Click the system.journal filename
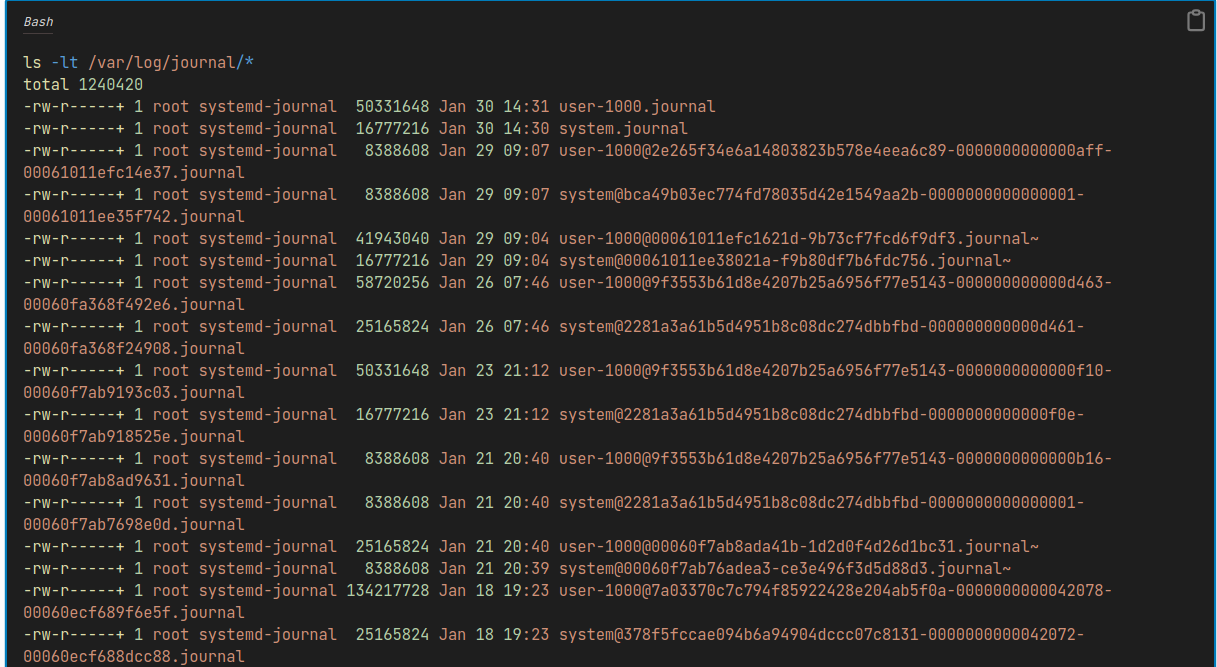Image resolution: width=1217 pixels, height=667 pixels. [x=623, y=128]
